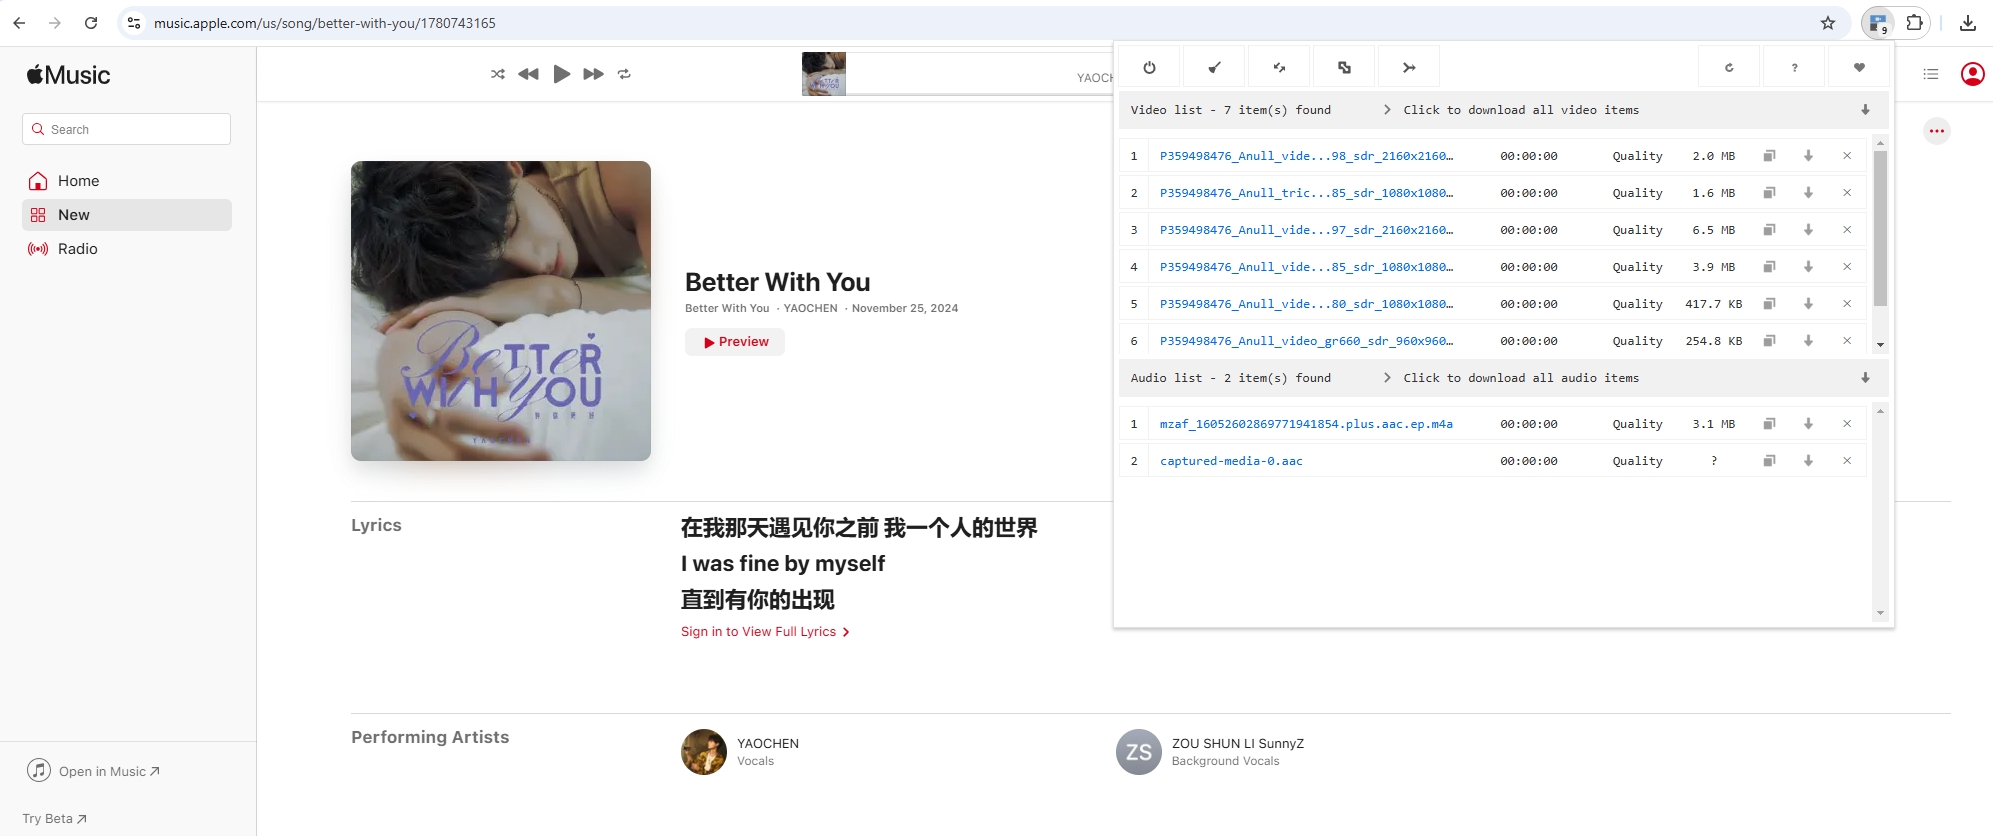Click Sign in to View Full Lyrics

[x=765, y=632]
